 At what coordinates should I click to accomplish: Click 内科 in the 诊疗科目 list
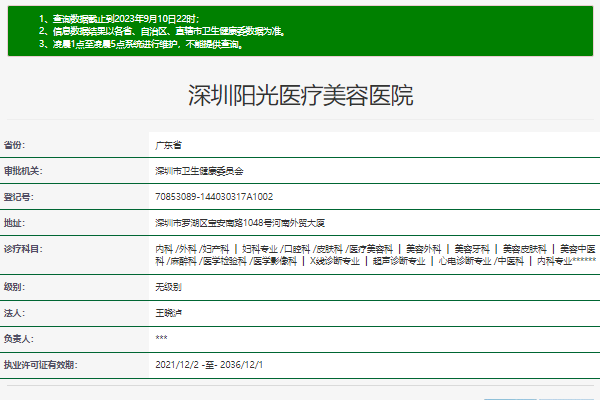click(164, 249)
